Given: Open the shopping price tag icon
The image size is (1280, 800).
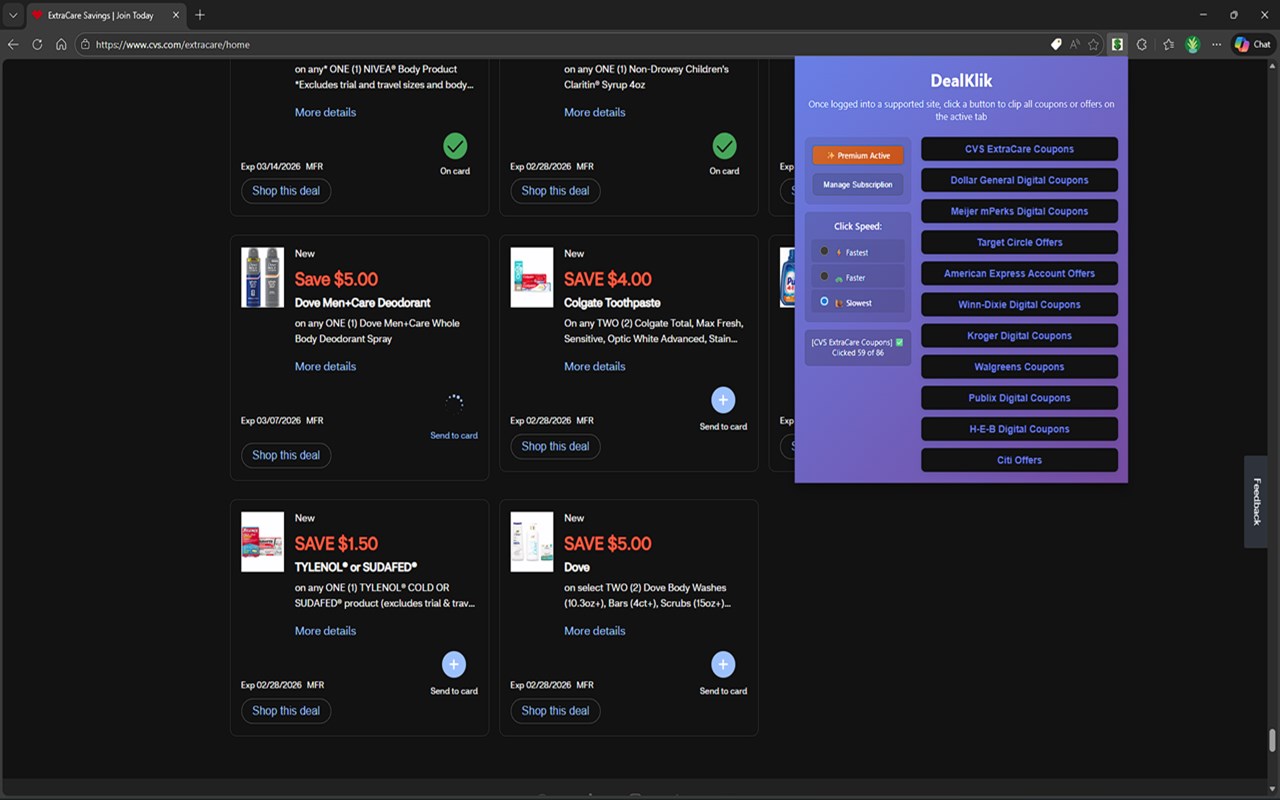Looking at the screenshot, I should (1056, 44).
